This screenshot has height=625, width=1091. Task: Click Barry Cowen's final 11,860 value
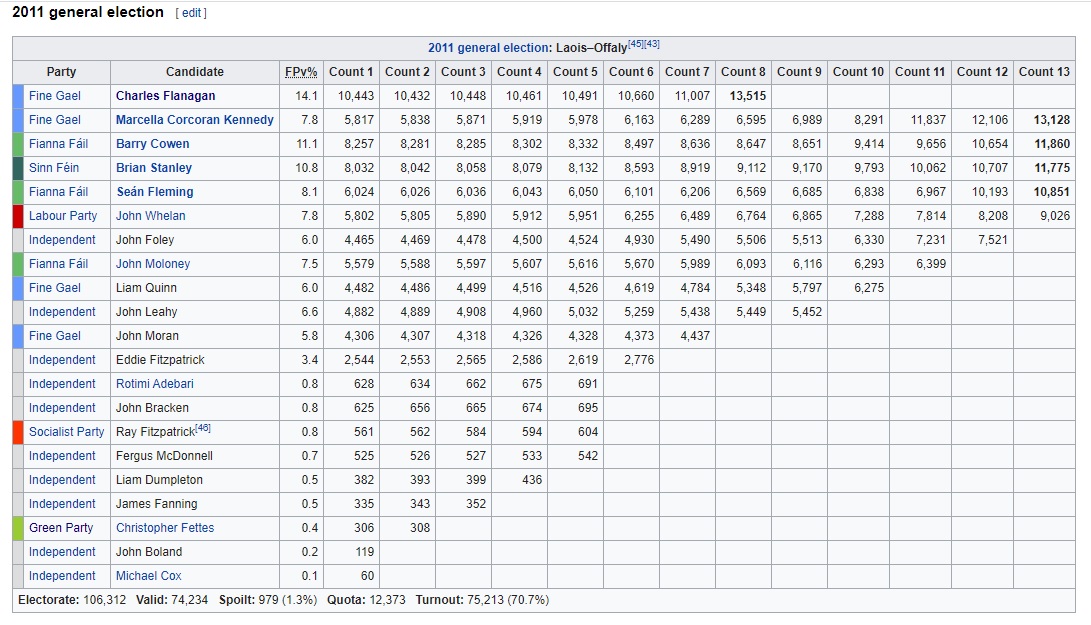pyautogui.click(x=1051, y=144)
